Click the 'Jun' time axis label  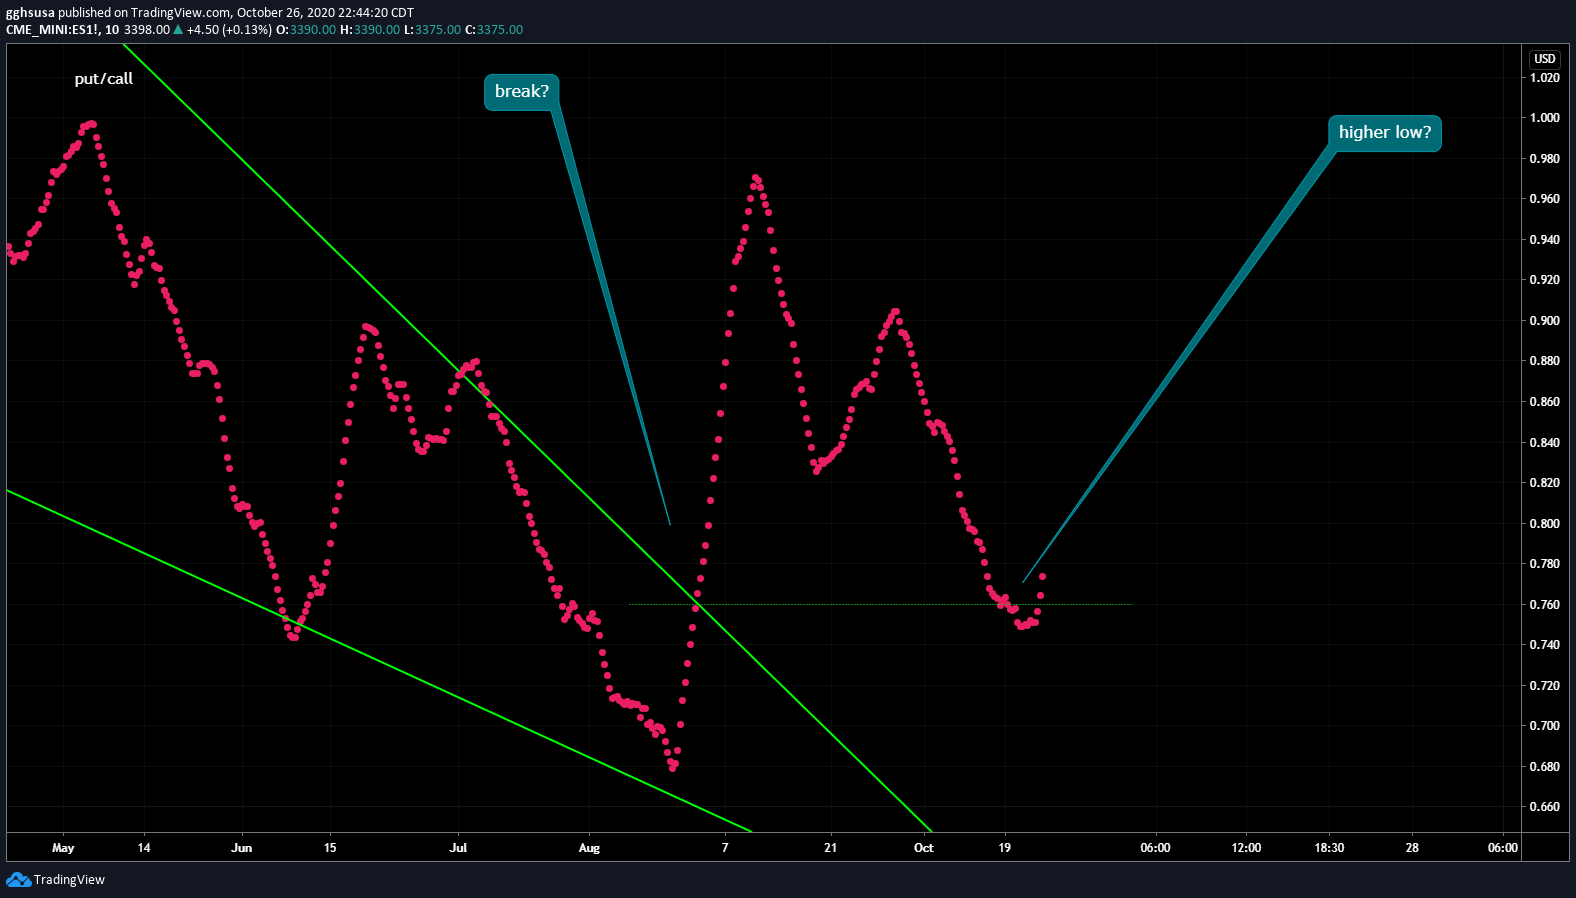click(242, 848)
